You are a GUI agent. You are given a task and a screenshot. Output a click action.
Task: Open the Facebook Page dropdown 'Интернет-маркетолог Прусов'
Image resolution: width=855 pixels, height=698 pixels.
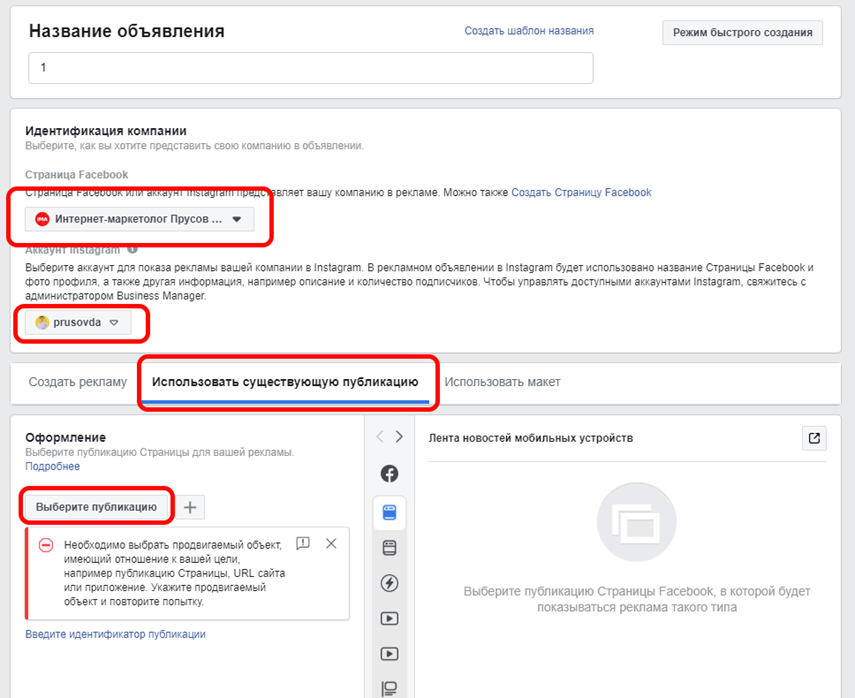(139, 219)
